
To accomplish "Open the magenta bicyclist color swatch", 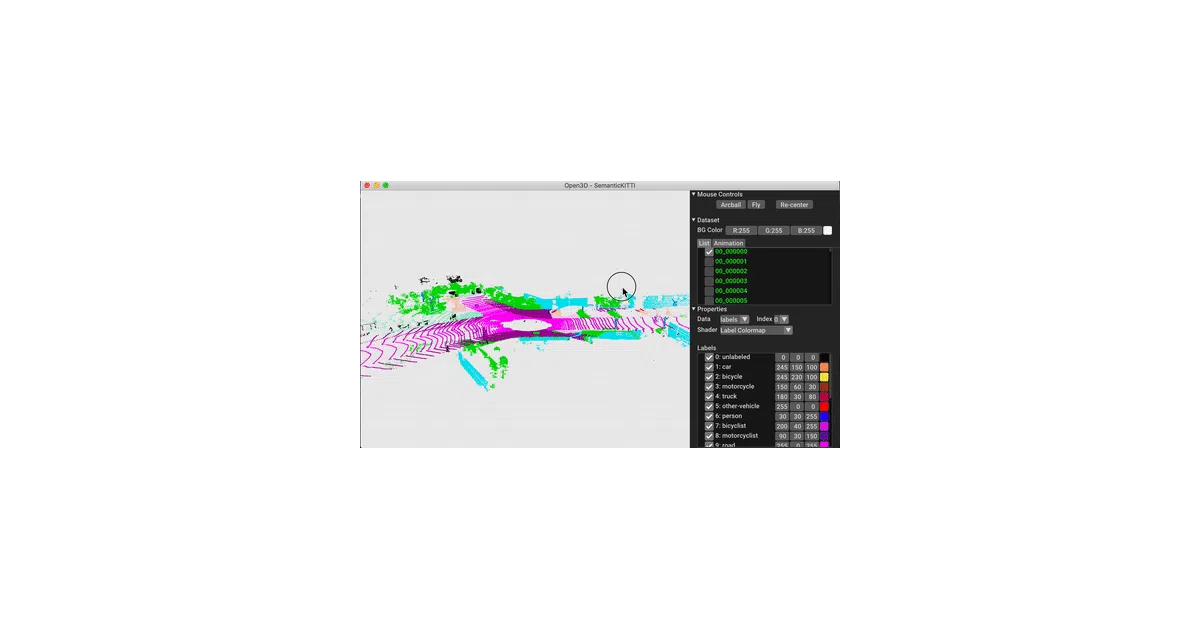I will pos(824,426).
